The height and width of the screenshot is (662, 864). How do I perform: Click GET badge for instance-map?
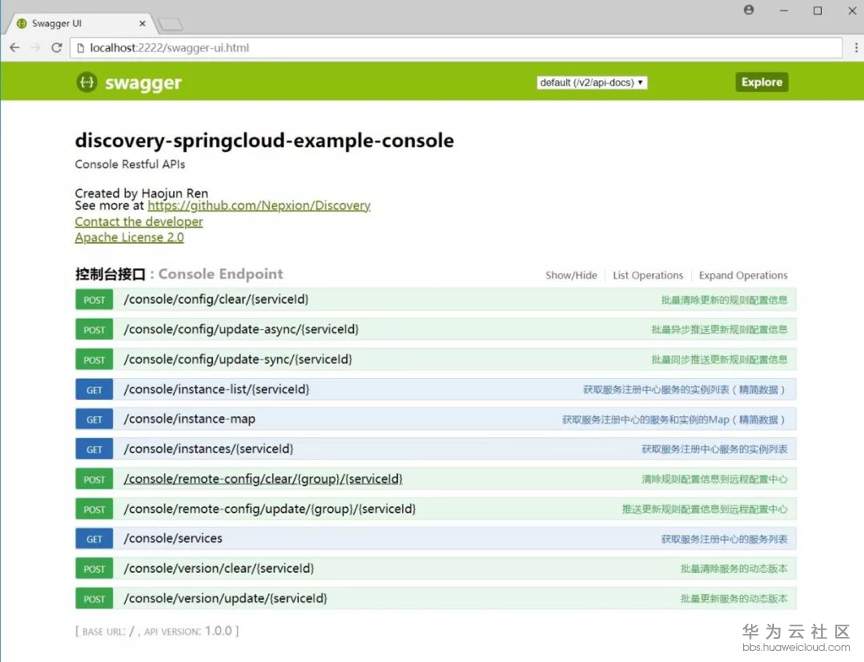[94, 419]
